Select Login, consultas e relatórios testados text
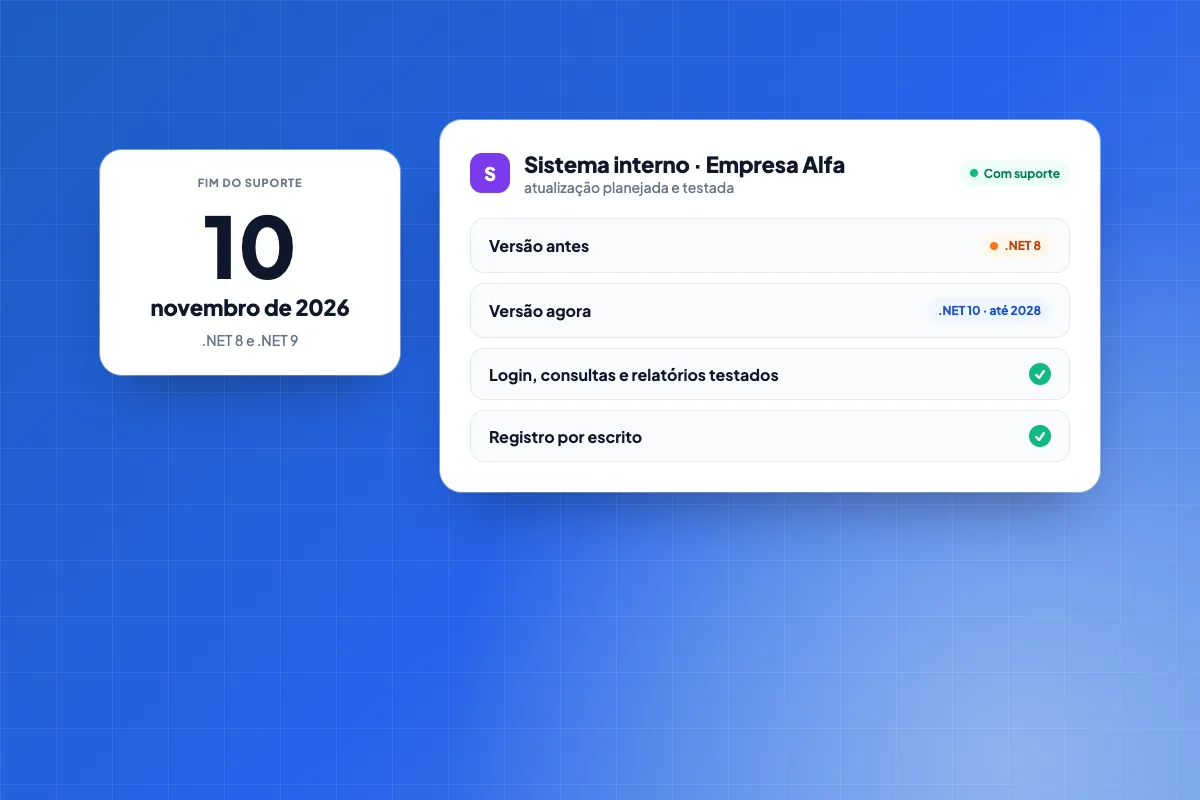 (x=634, y=375)
